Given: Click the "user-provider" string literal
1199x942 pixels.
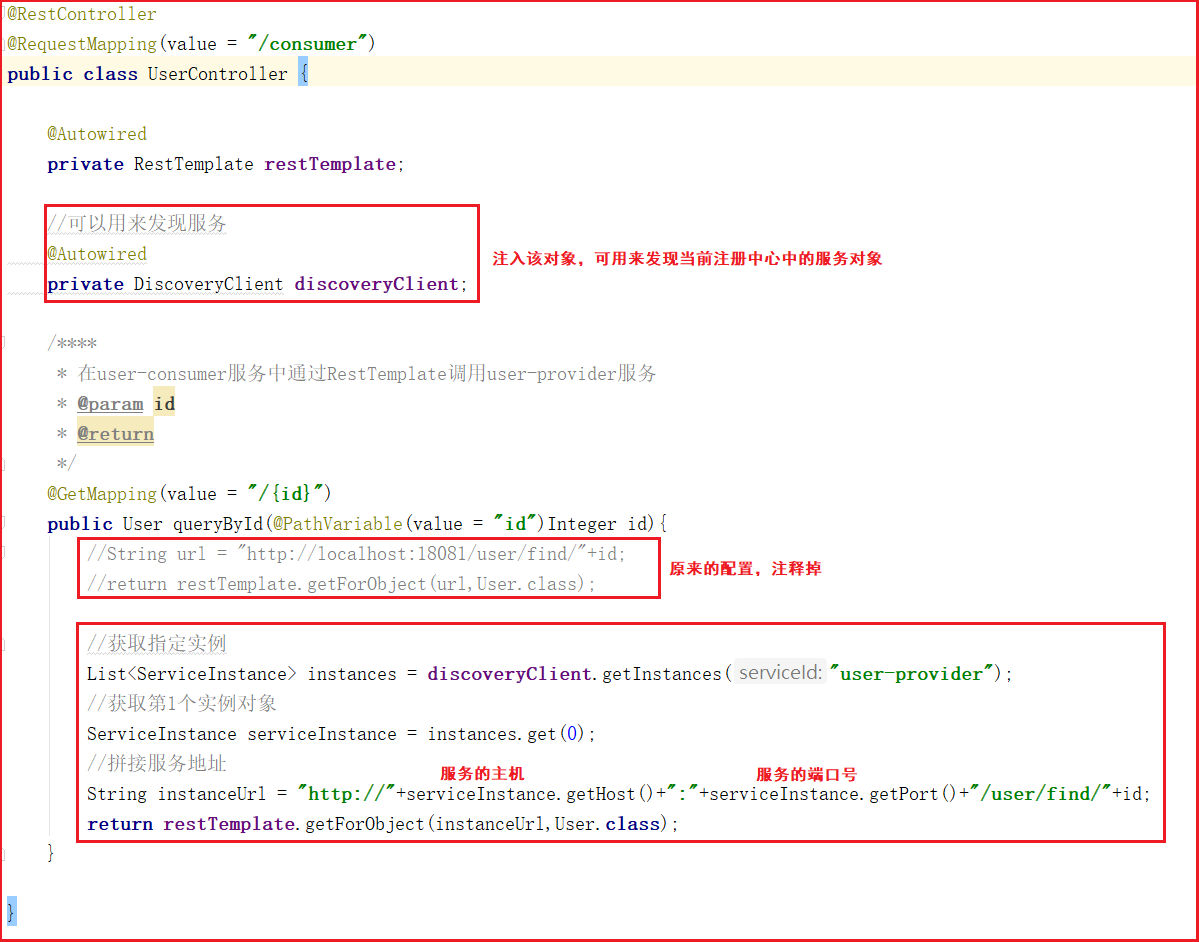Looking at the screenshot, I should pyautogui.click(x=911, y=674).
